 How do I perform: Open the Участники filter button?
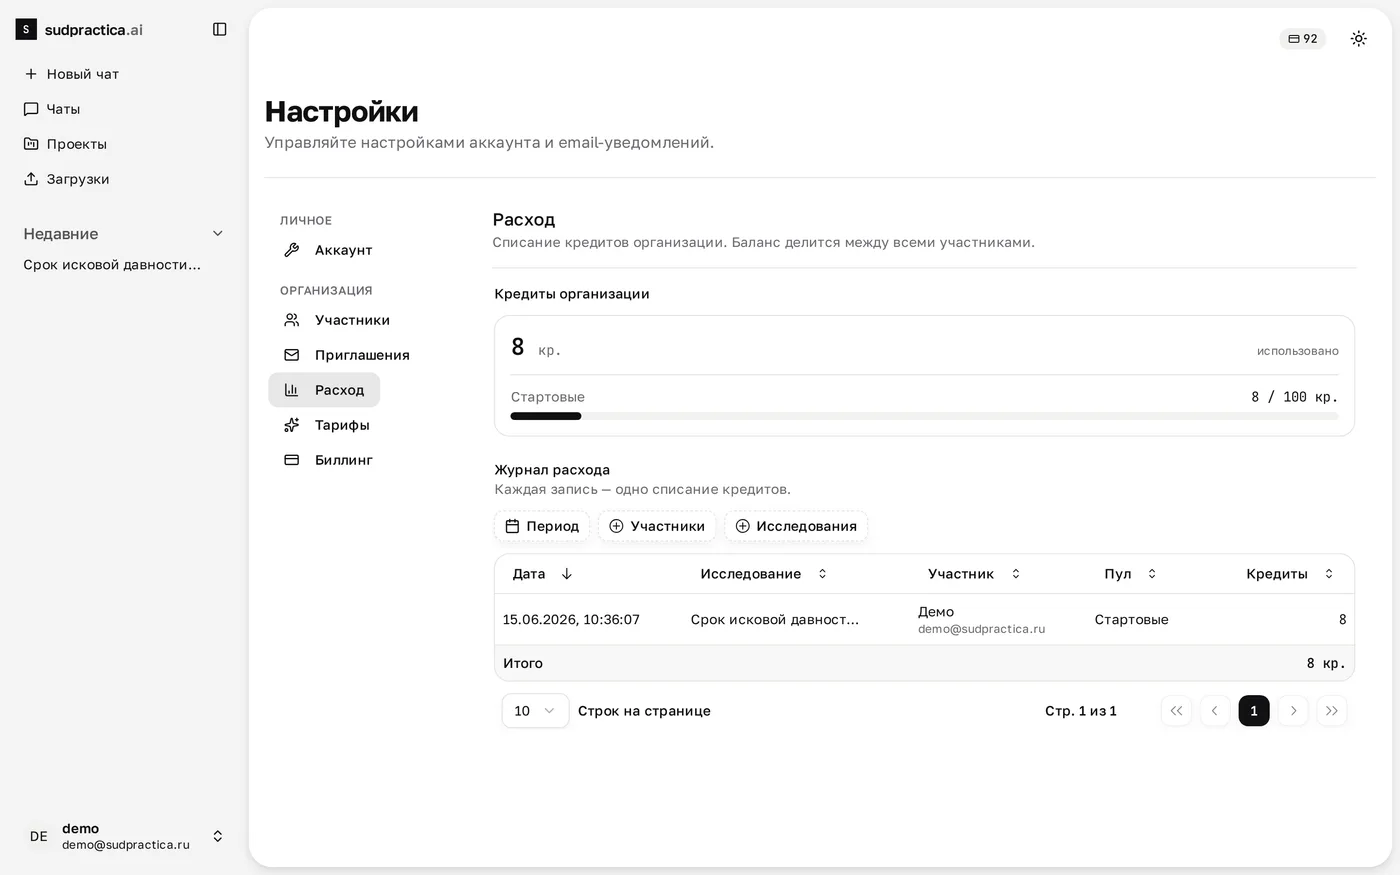tap(657, 526)
